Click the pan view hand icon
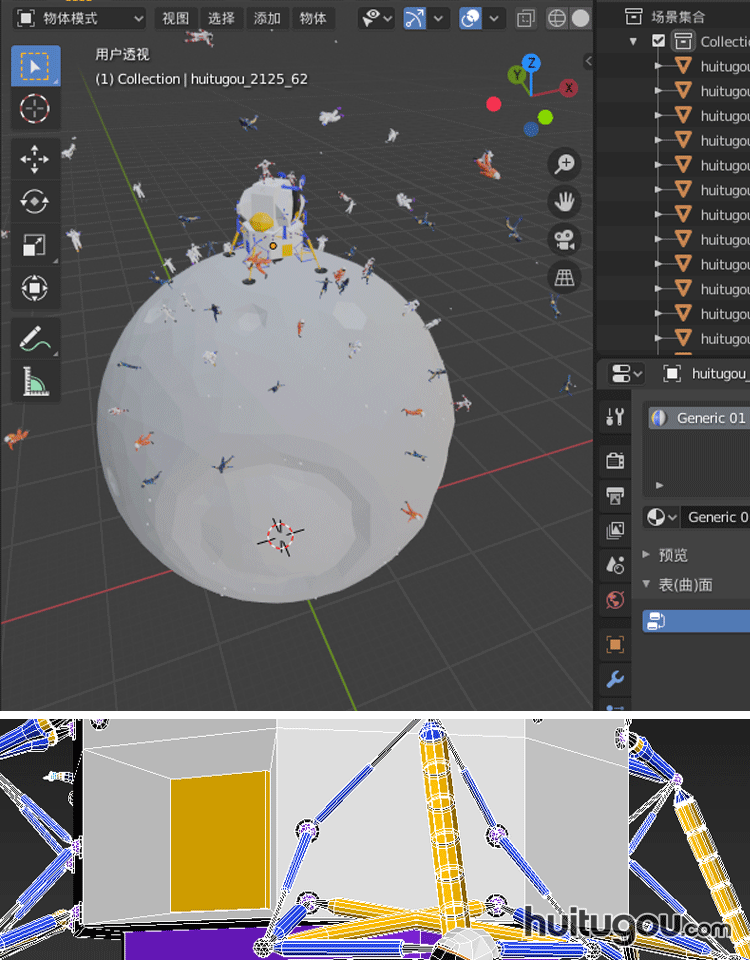750x960 pixels. pos(565,202)
